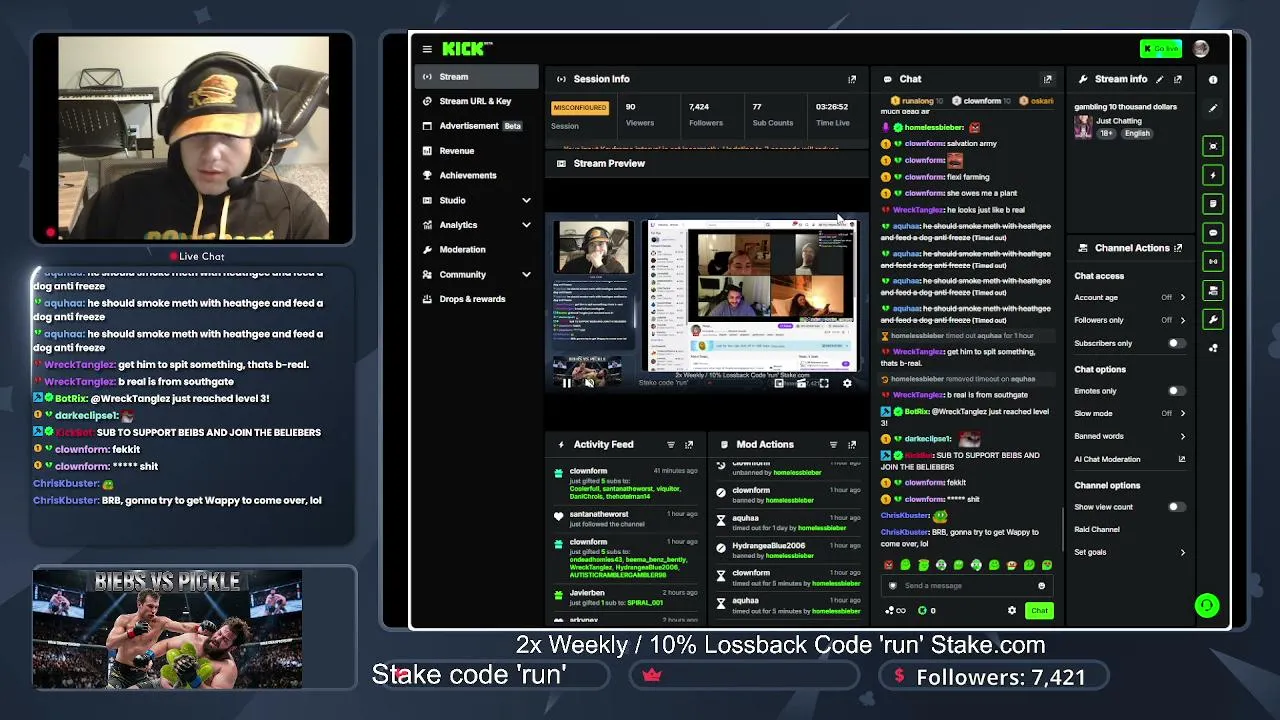The height and width of the screenshot is (720, 1280).
Task: Click the 7,424 Followers stat
Action: pyautogui.click(x=706, y=114)
